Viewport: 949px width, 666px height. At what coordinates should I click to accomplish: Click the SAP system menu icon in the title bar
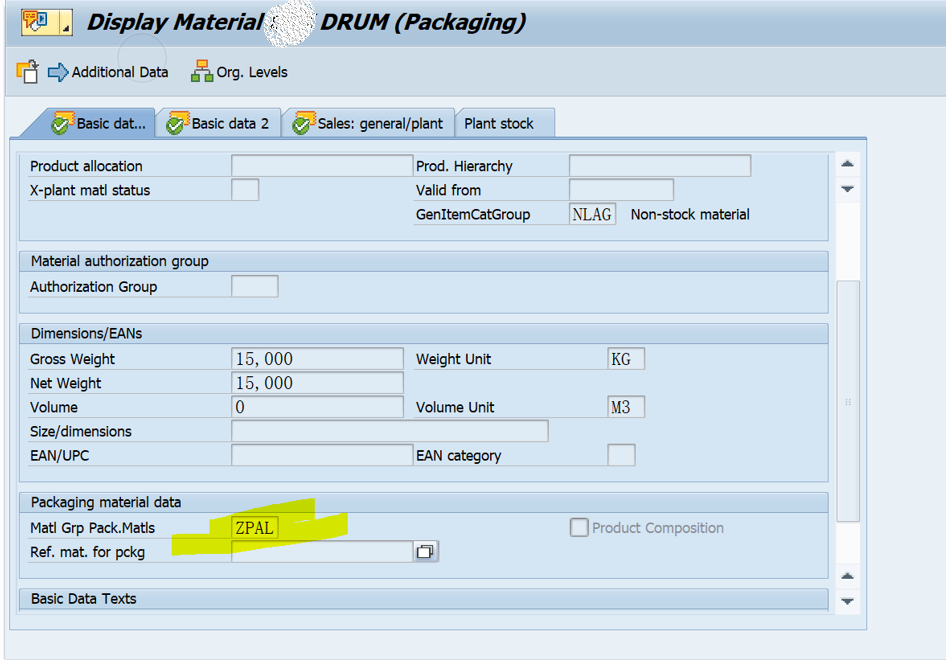pyautogui.click(x=33, y=20)
